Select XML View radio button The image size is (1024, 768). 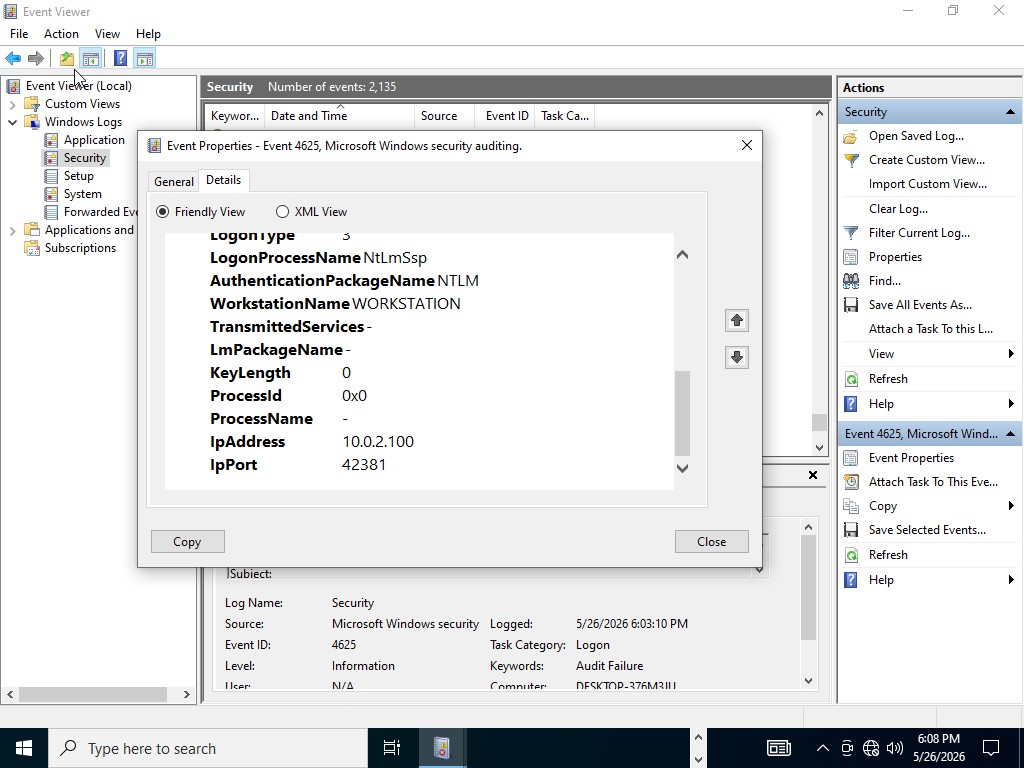click(282, 212)
